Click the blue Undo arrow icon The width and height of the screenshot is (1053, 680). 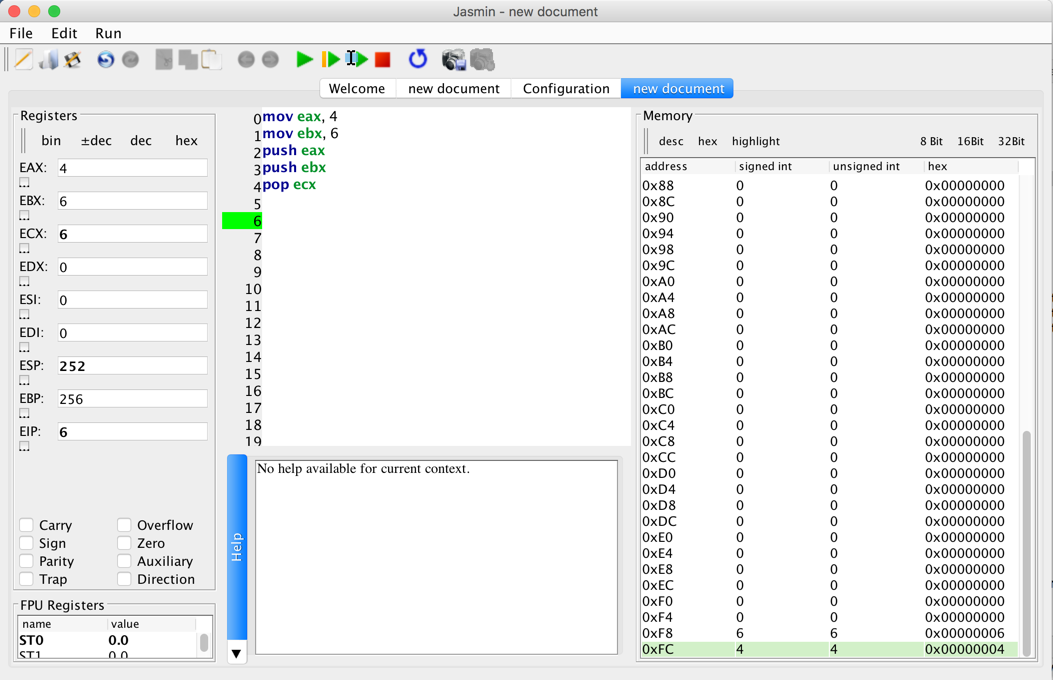click(x=105, y=60)
